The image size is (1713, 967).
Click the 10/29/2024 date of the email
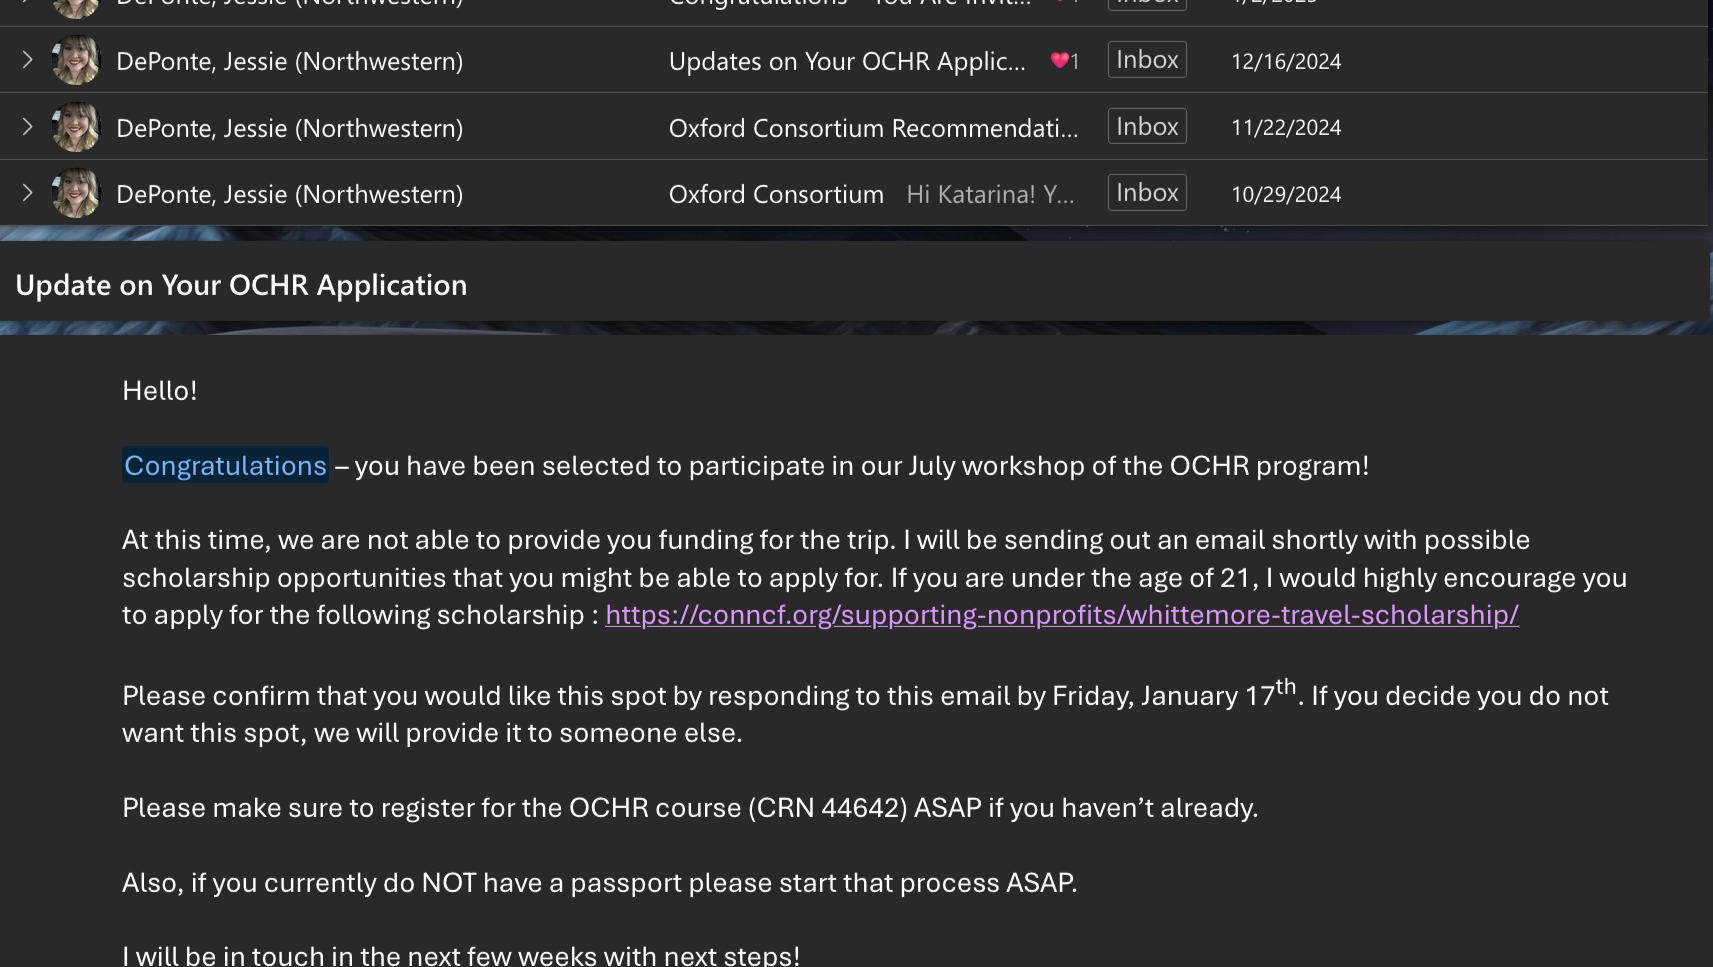tap(1286, 195)
